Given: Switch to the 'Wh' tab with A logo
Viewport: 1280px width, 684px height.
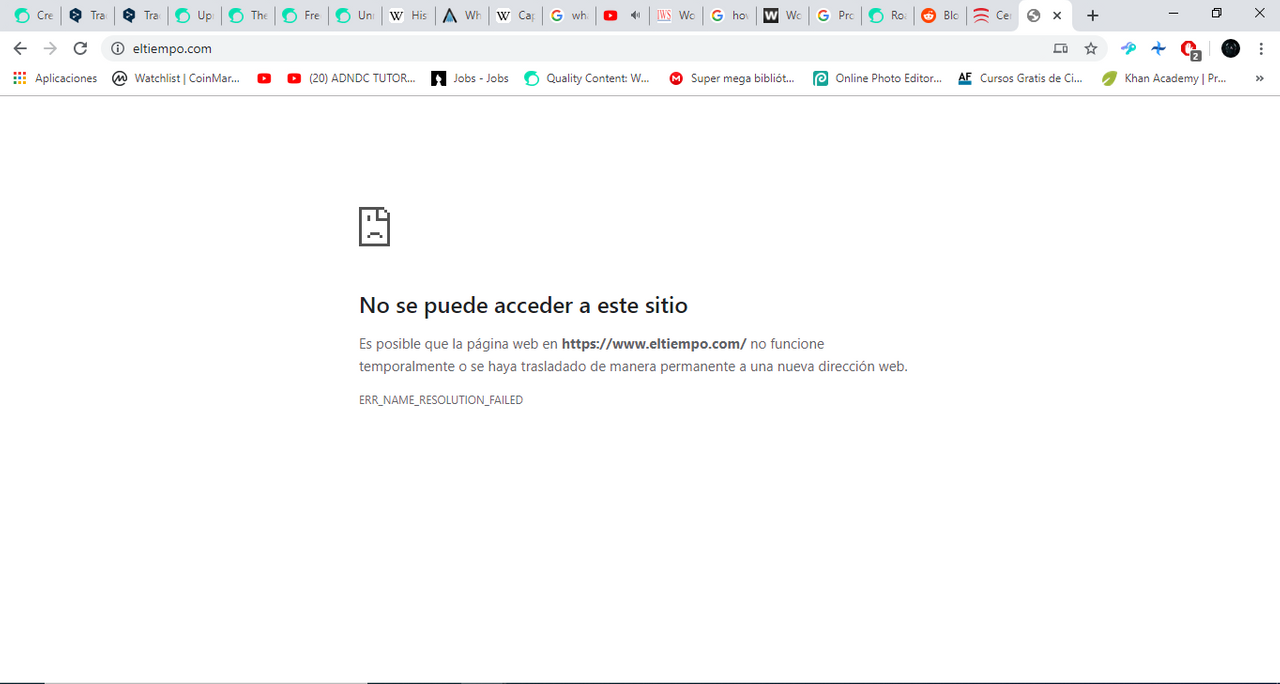Looking at the screenshot, I should [x=461, y=16].
